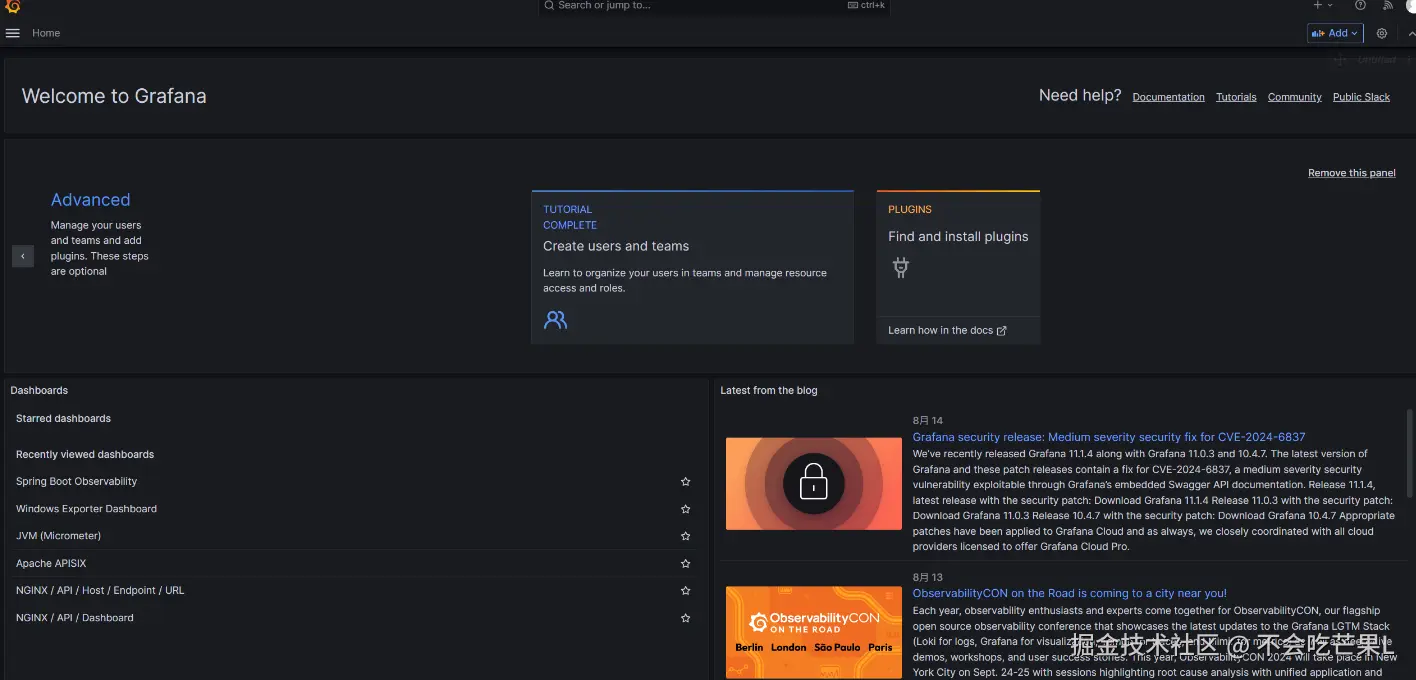This screenshot has height=680, width=1416.
Task: Click the Advanced heading
Action: pos(90,200)
